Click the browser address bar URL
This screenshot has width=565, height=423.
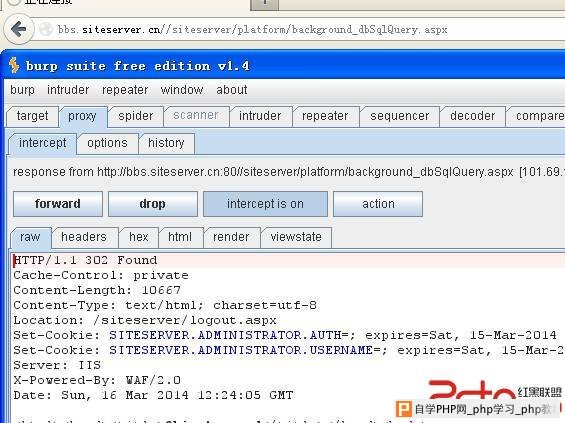252,29
